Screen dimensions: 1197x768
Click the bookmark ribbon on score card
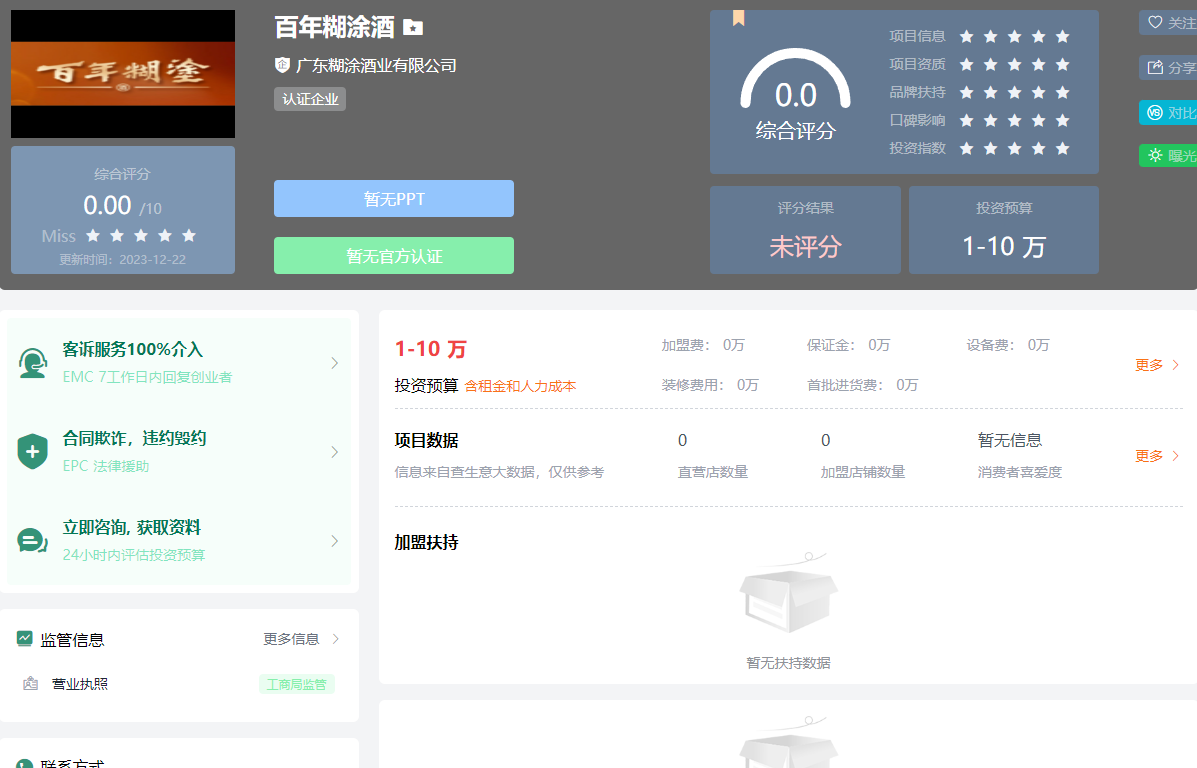738,18
